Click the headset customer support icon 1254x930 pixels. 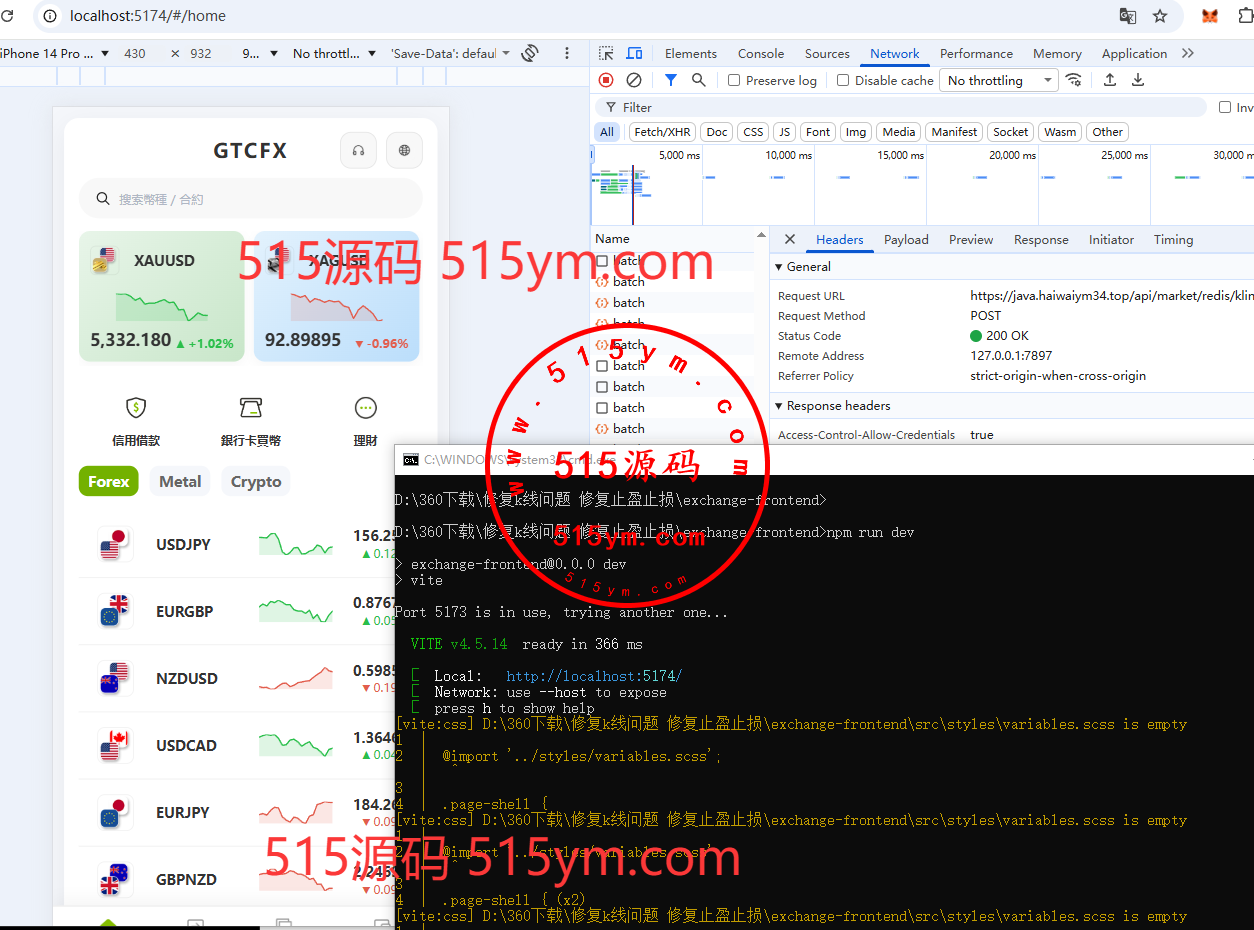(x=358, y=151)
